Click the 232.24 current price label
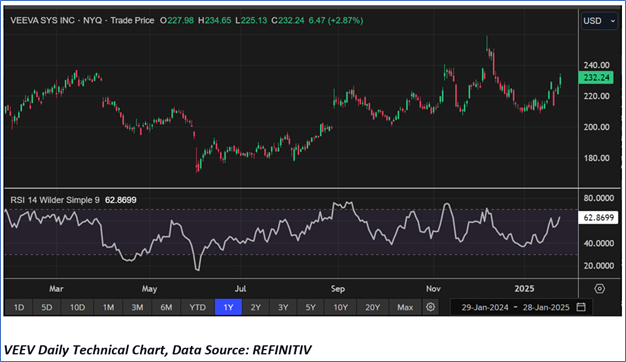This screenshot has width=626, height=362. (596, 77)
